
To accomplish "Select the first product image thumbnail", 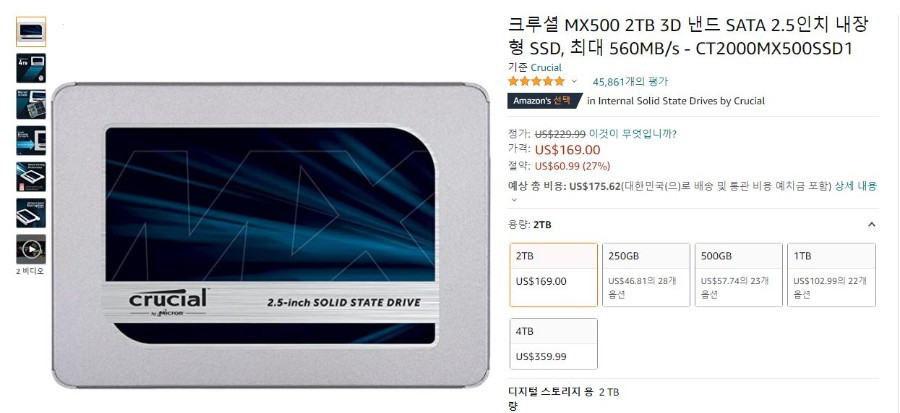I will coord(31,32).
